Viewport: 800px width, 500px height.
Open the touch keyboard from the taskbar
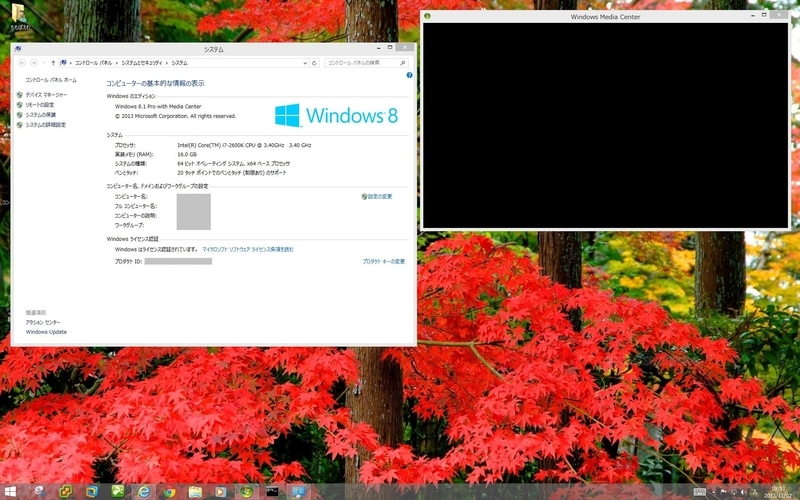tap(699, 492)
